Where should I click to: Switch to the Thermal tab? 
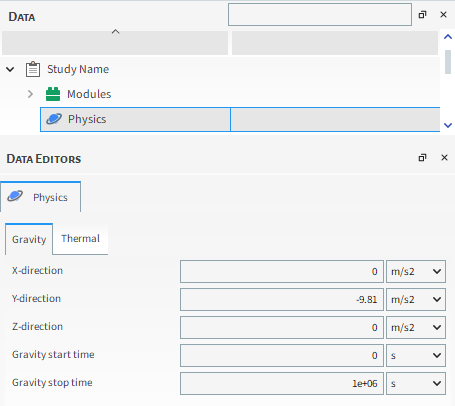pos(80,239)
